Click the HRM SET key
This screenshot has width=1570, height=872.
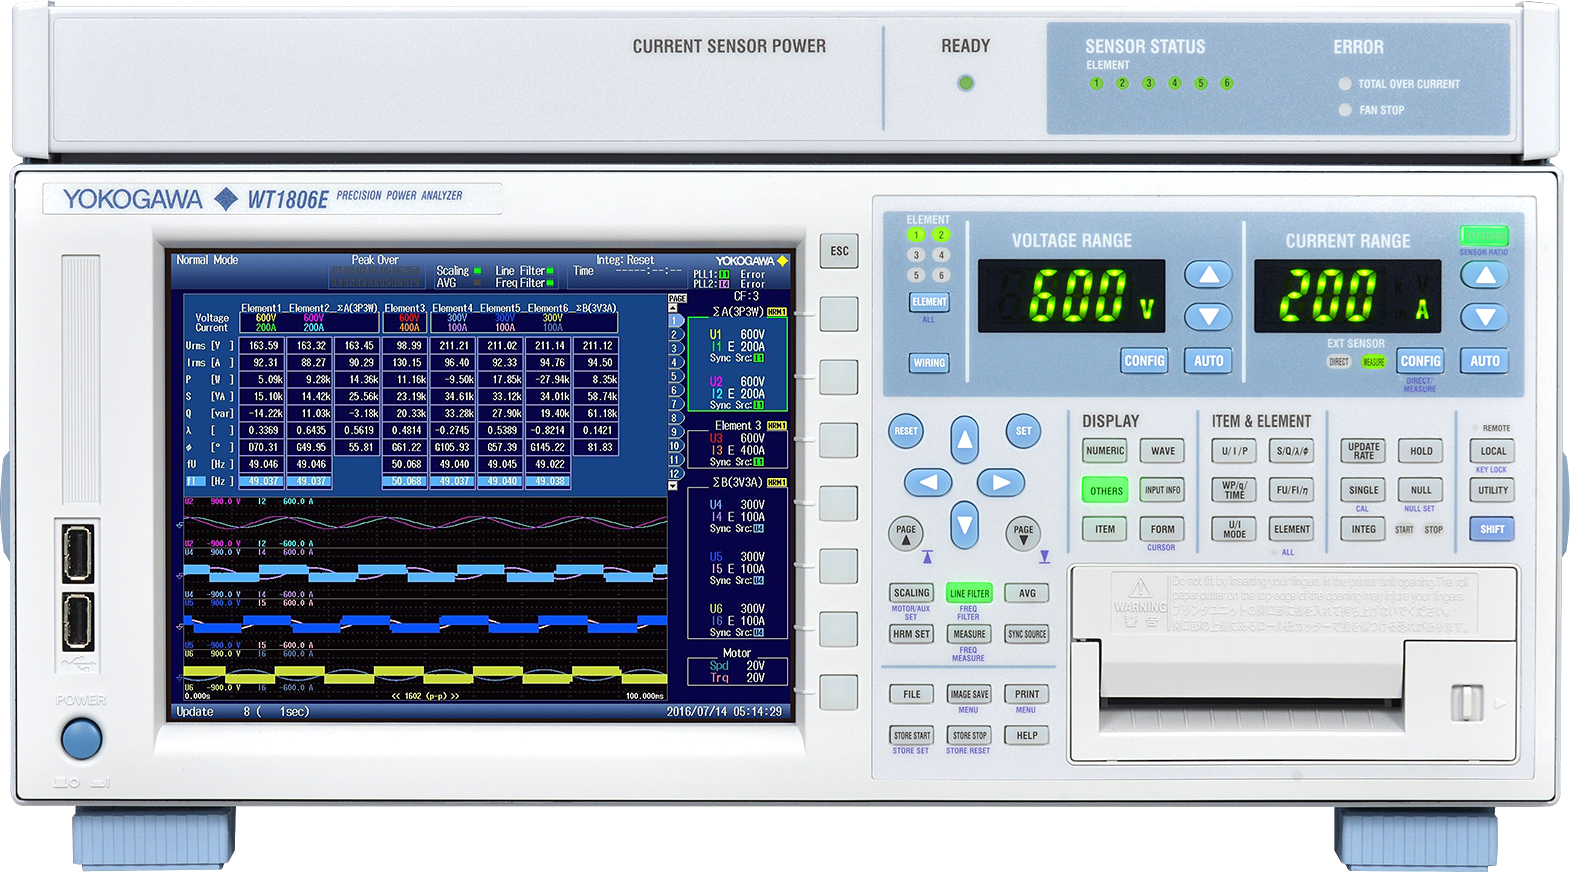[x=911, y=634]
